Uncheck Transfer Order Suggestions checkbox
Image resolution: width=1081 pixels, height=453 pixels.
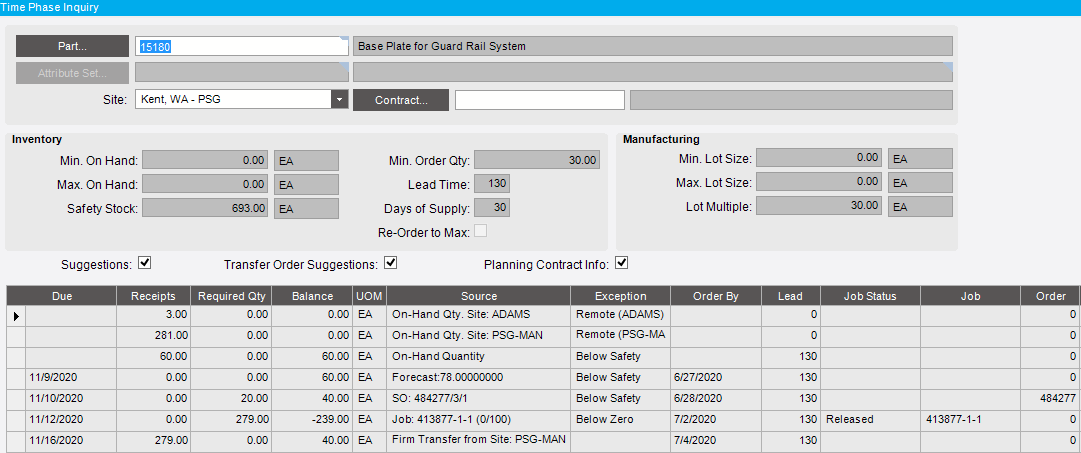(391, 263)
